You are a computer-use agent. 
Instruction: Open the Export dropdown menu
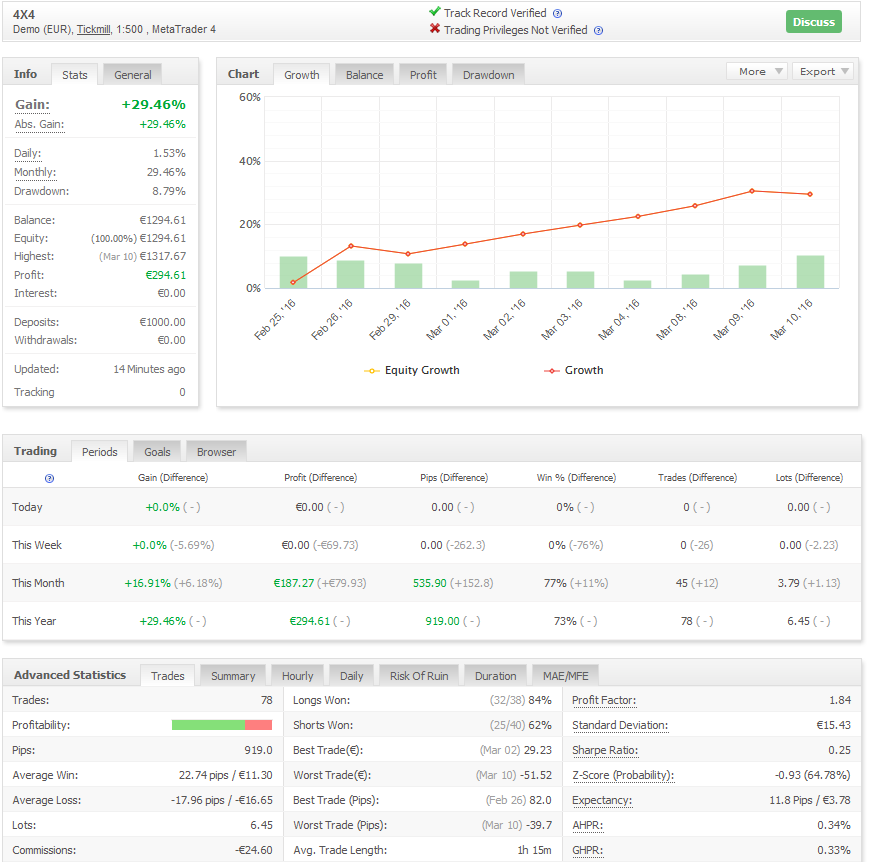click(x=822, y=72)
